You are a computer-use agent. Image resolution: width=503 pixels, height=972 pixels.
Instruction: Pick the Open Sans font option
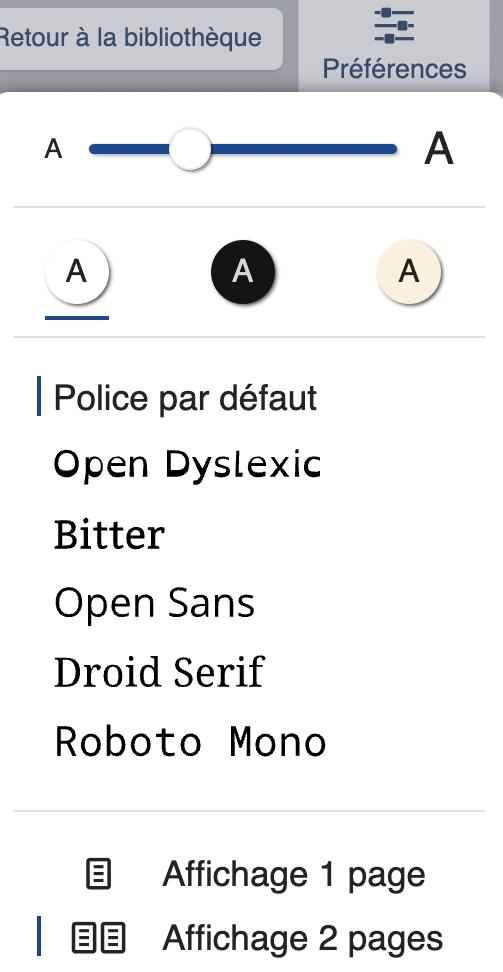[x=154, y=603]
